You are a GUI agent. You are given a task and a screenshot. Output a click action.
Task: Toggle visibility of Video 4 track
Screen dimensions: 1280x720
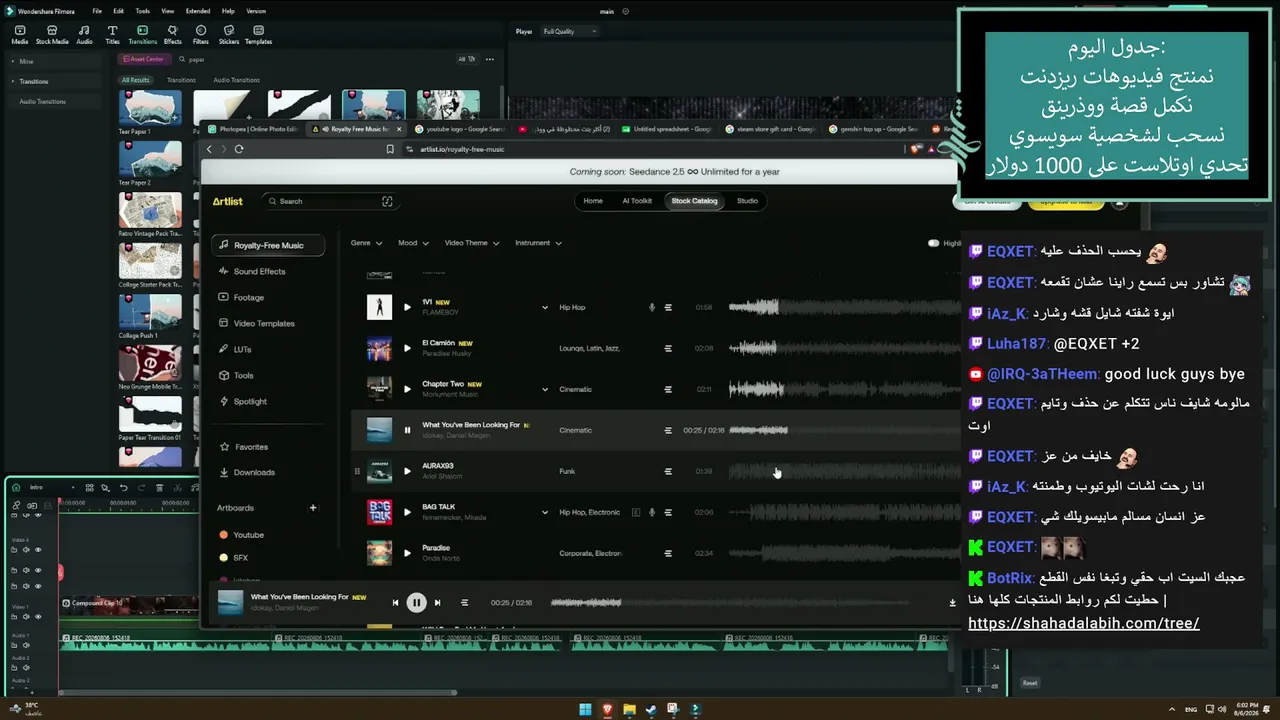[x=38, y=549]
